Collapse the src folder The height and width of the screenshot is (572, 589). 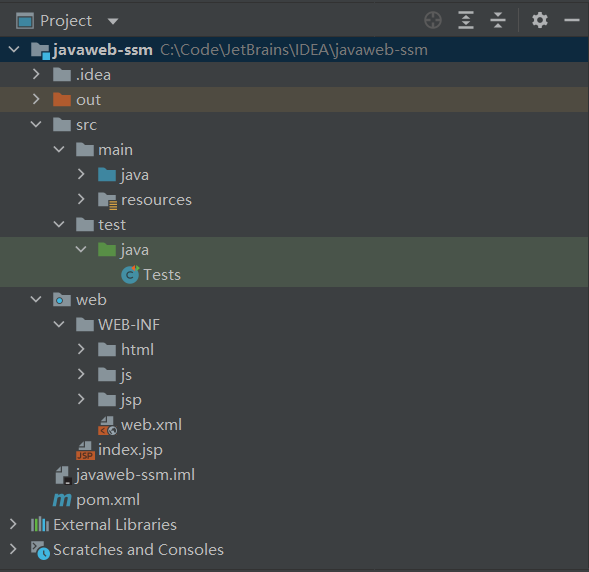(36, 124)
